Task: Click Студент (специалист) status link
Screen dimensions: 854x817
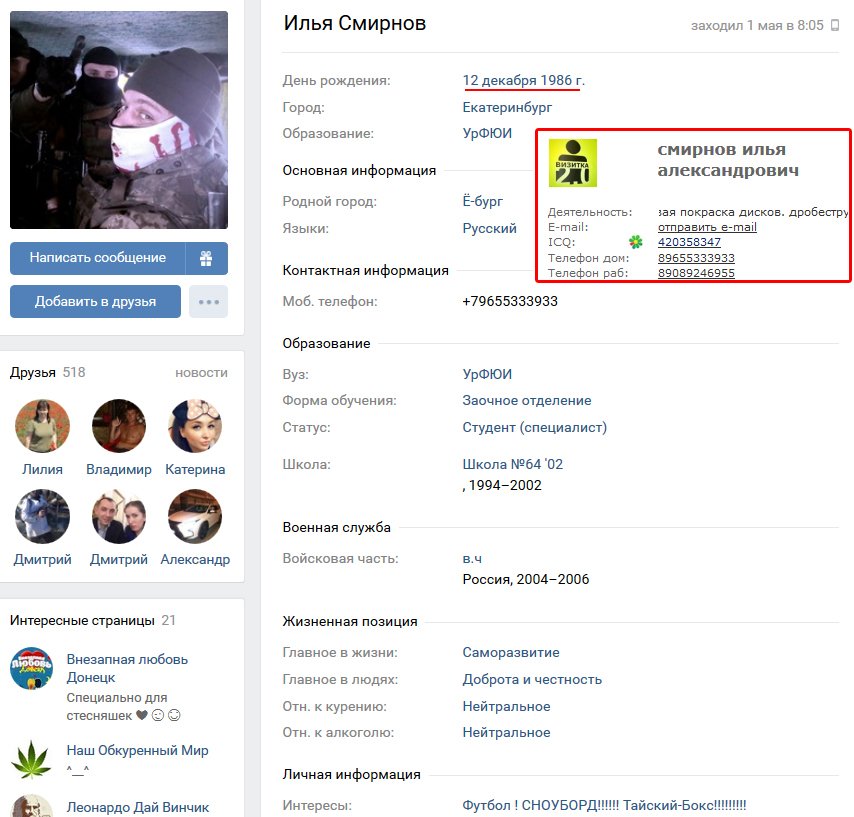Action: coord(534,428)
